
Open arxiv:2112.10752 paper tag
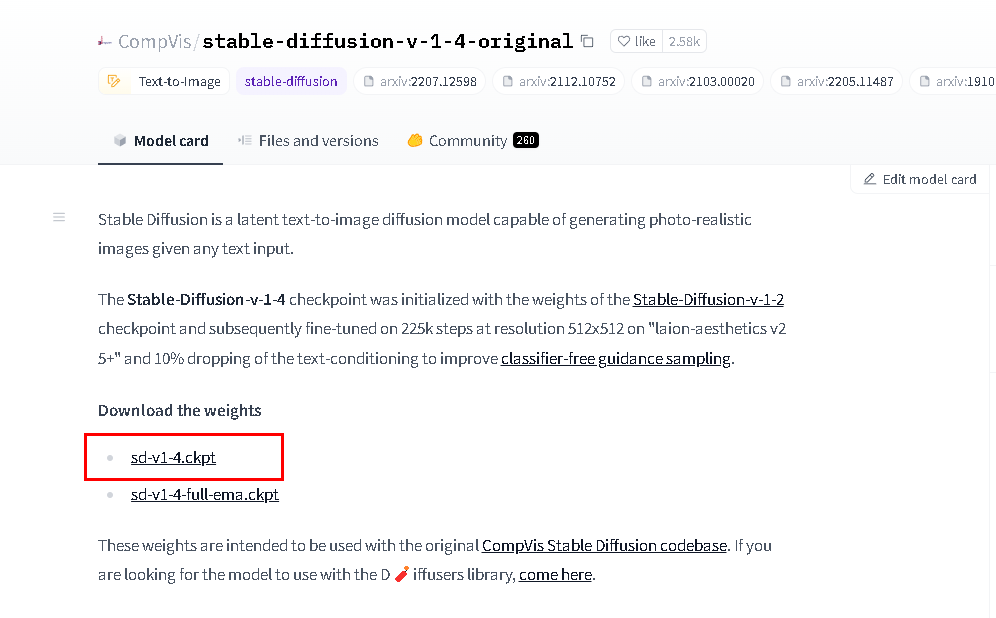(x=559, y=81)
